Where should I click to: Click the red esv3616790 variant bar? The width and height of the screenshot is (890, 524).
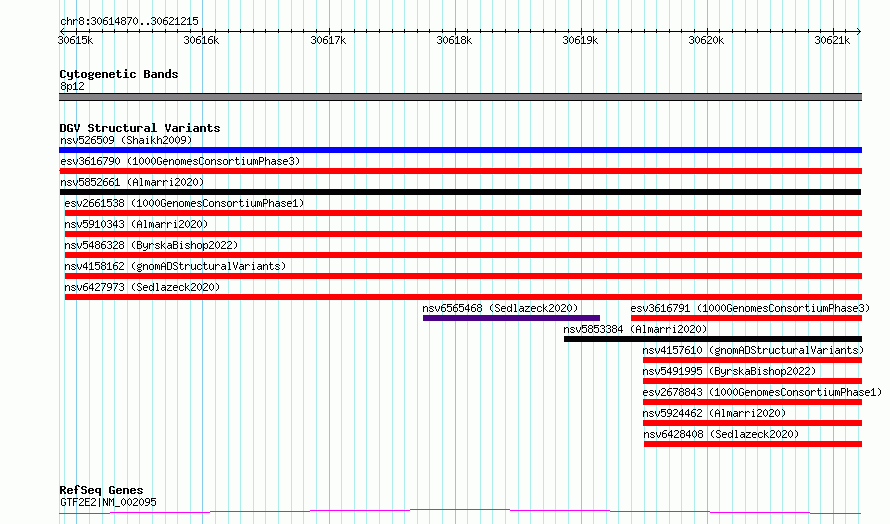(x=460, y=171)
